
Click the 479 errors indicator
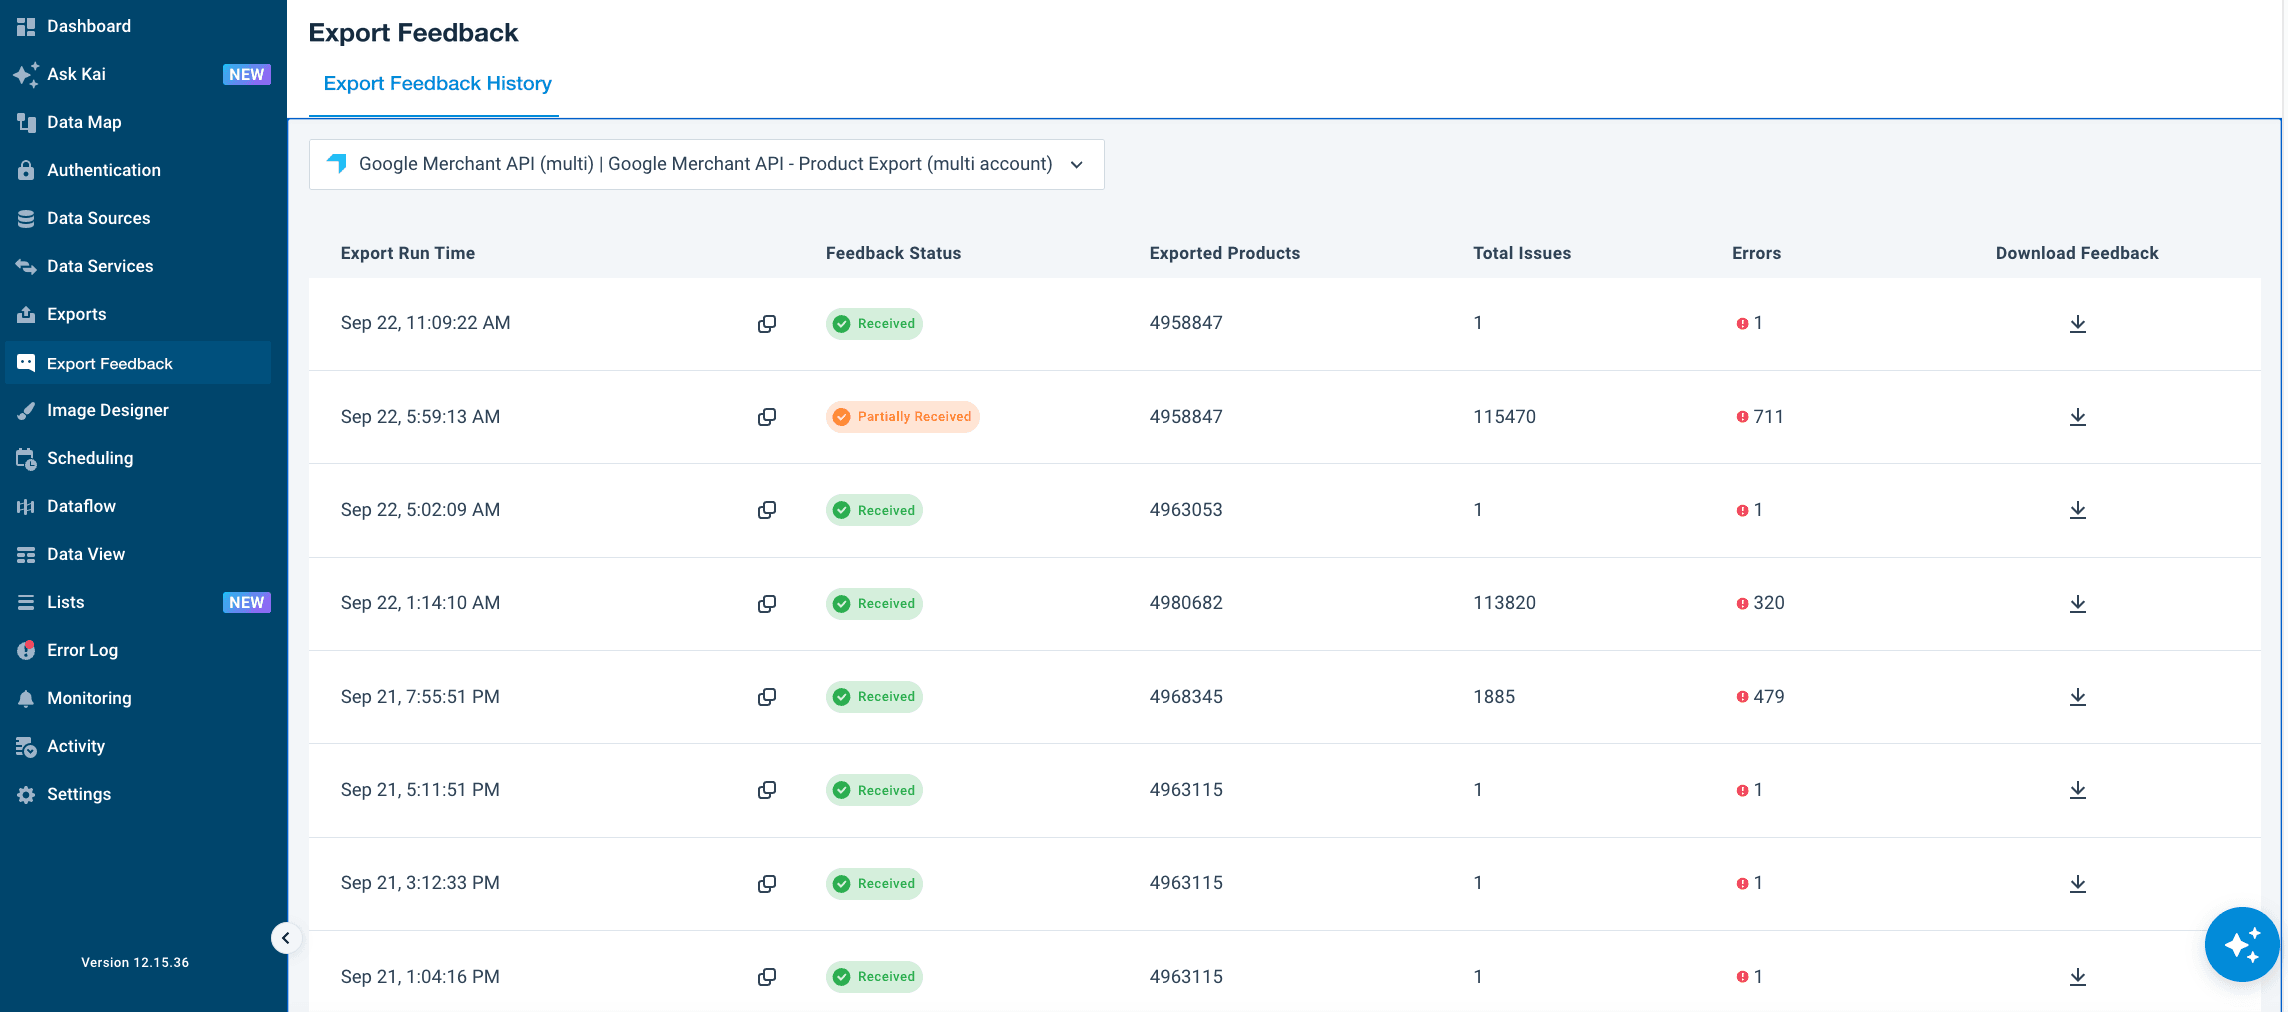[1760, 697]
